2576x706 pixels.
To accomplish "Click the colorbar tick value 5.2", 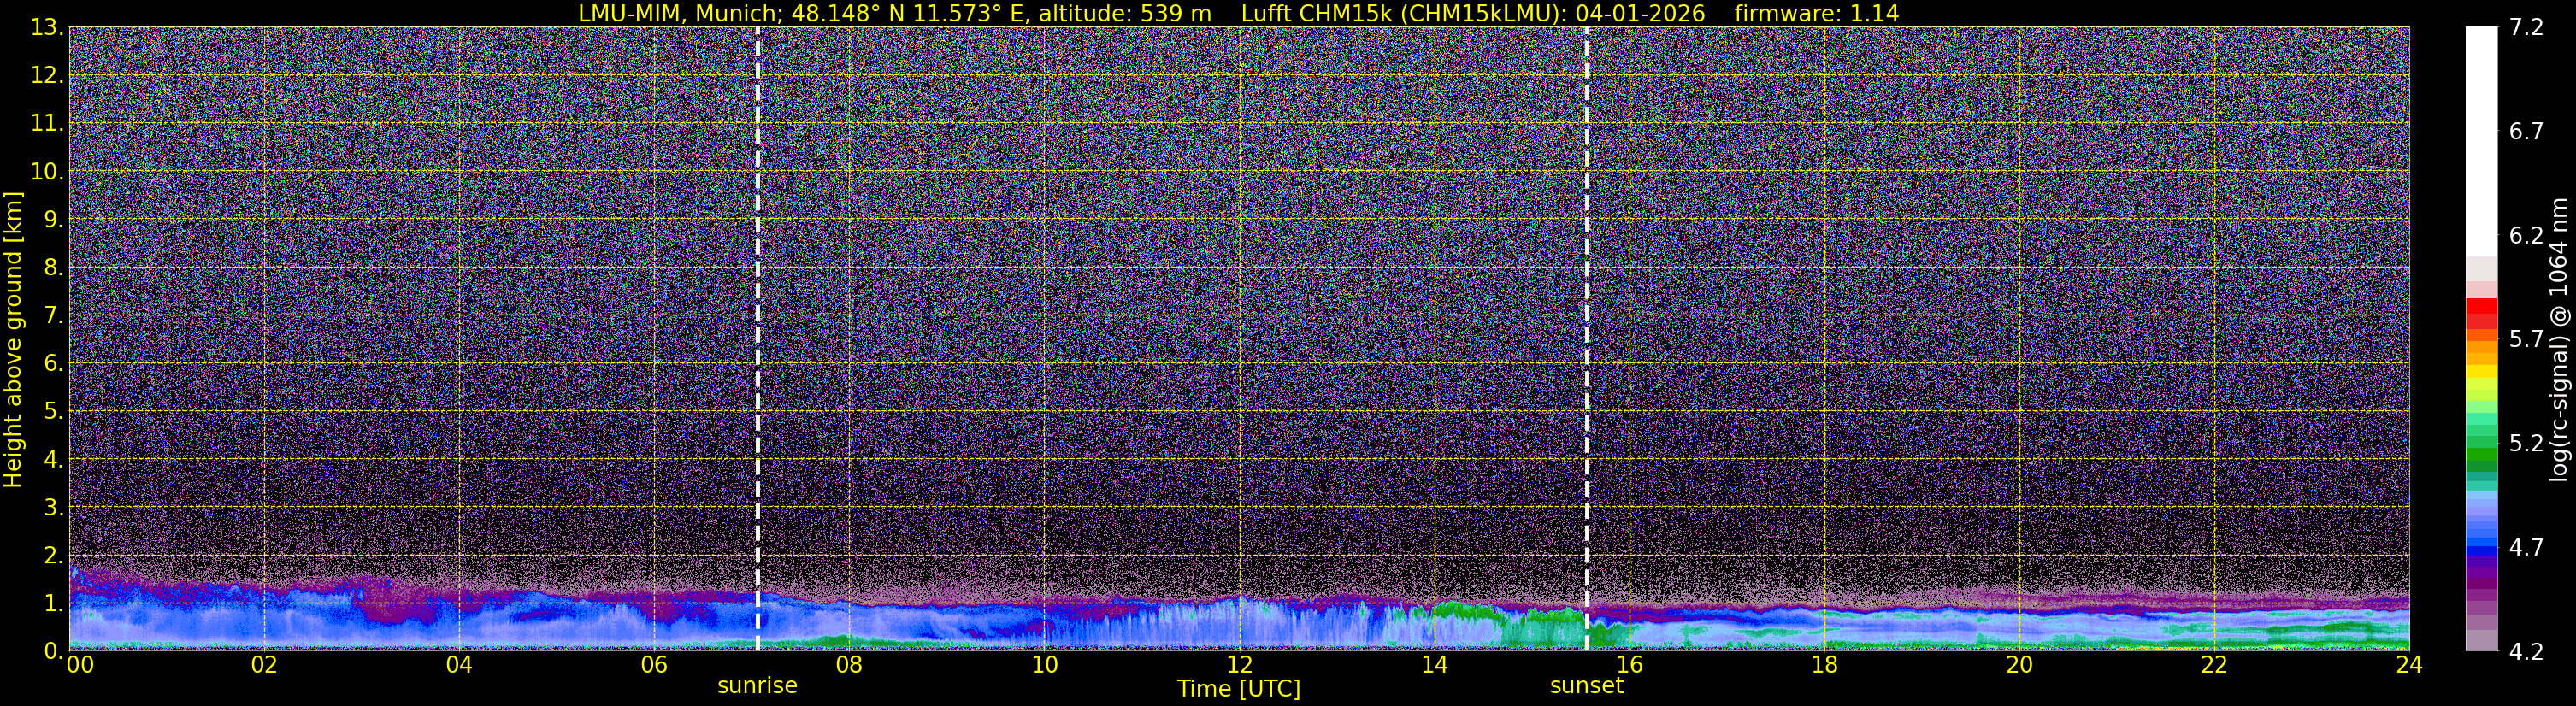I will tap(2526, 443).
